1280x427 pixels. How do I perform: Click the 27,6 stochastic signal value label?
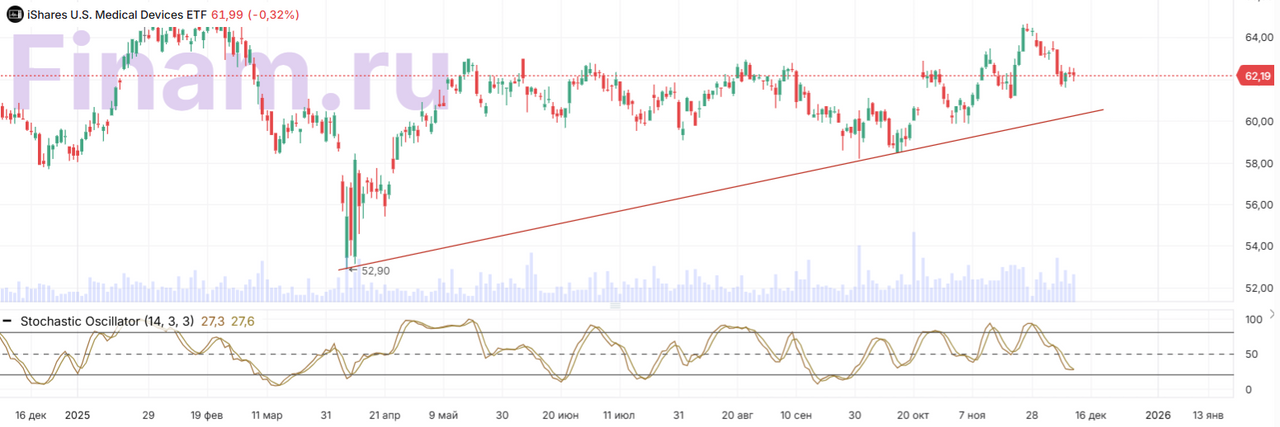pos(243,321)
